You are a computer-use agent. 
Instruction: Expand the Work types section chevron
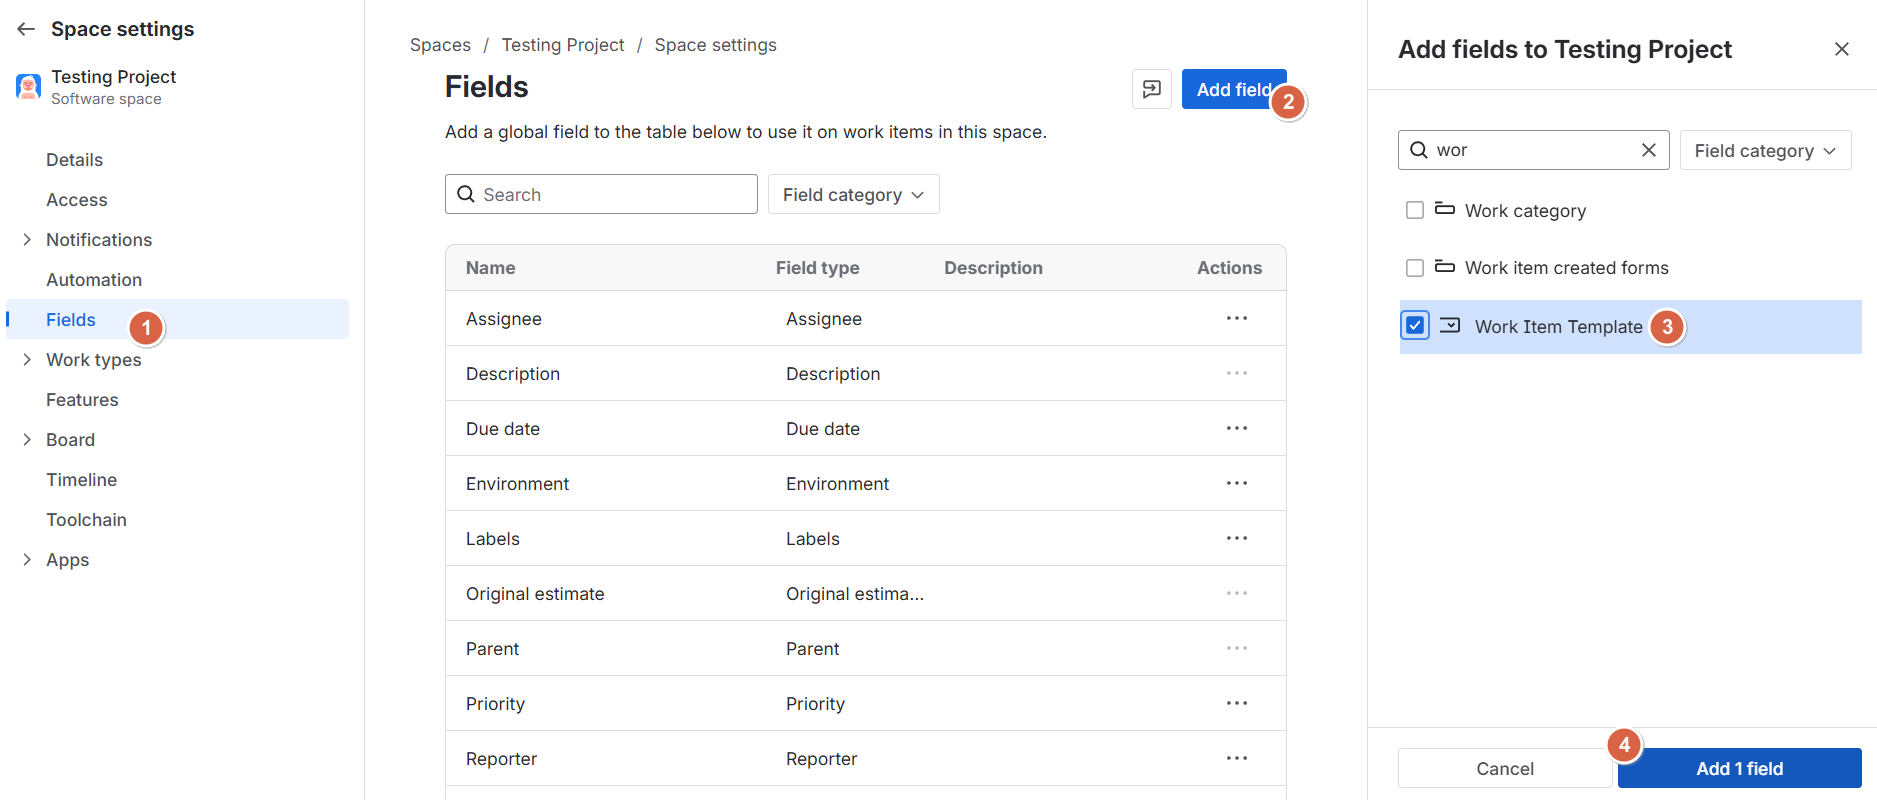tap(27, 359)
